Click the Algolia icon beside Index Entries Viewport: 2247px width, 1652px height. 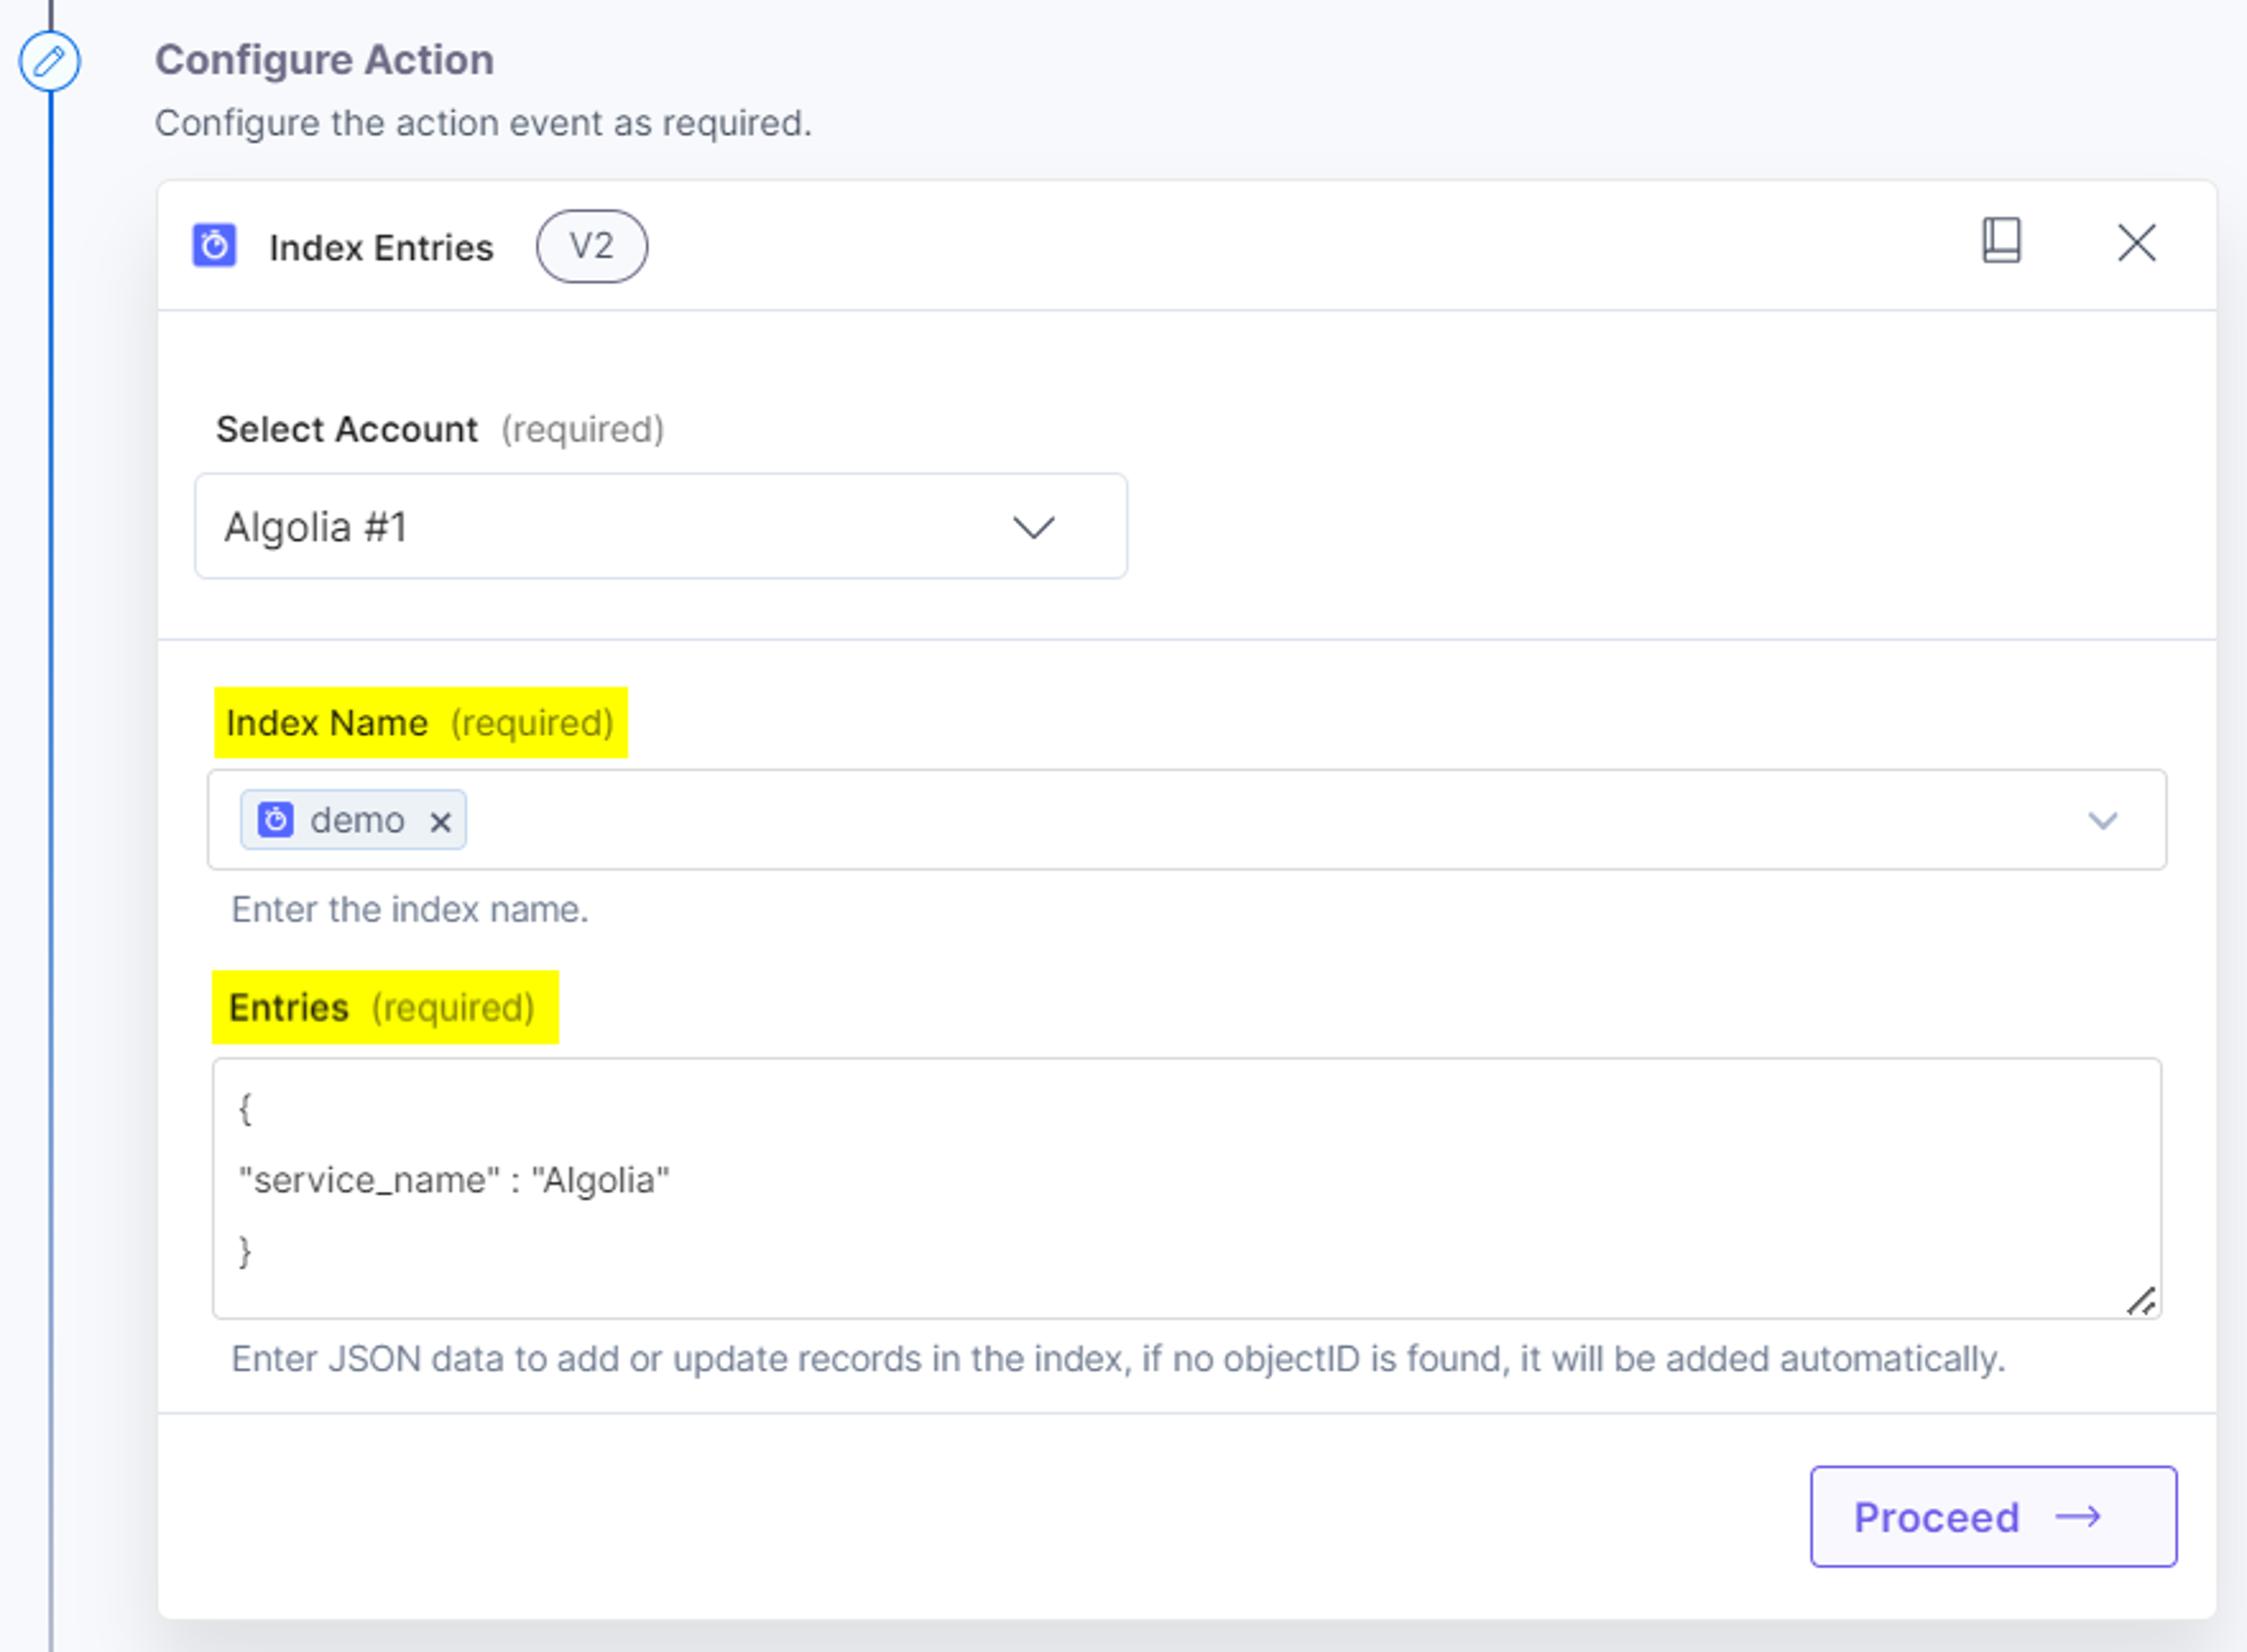[x=214, y=246]
